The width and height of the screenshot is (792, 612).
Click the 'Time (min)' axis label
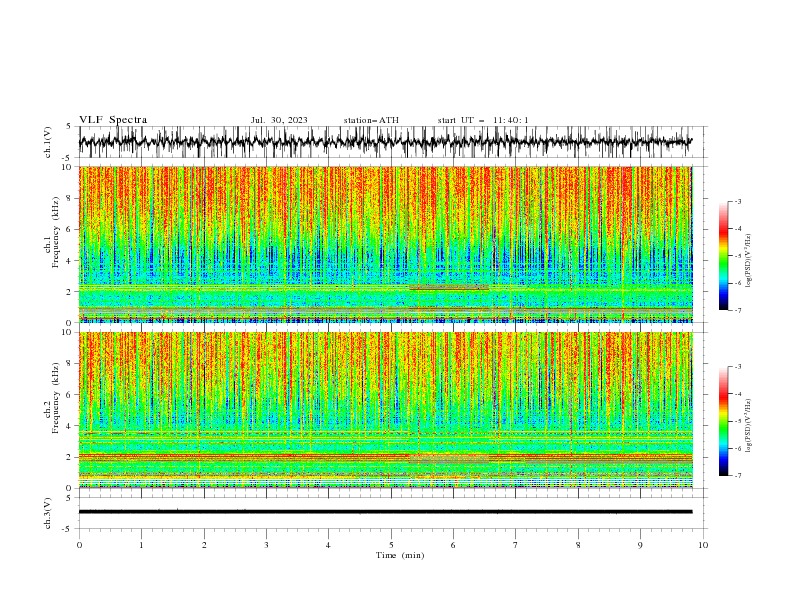click(400, 555)
